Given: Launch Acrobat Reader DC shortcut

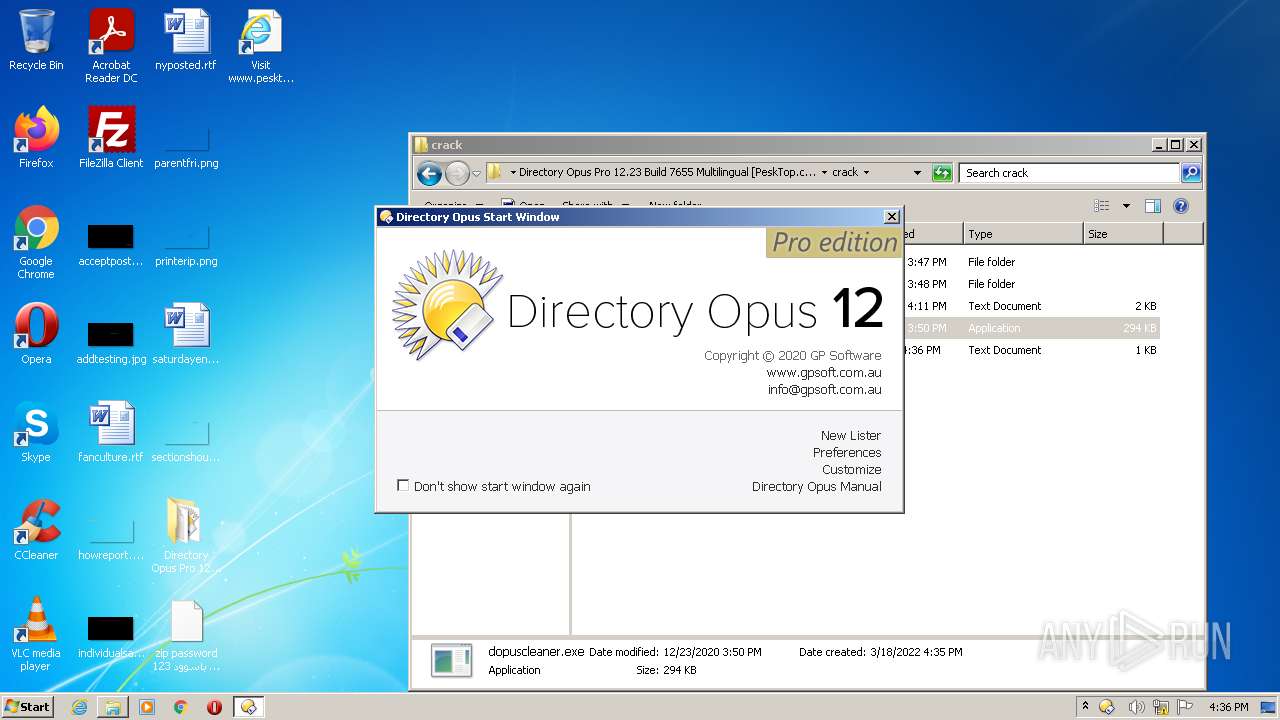Looking at the screenshot, I should tap(111, 46).
